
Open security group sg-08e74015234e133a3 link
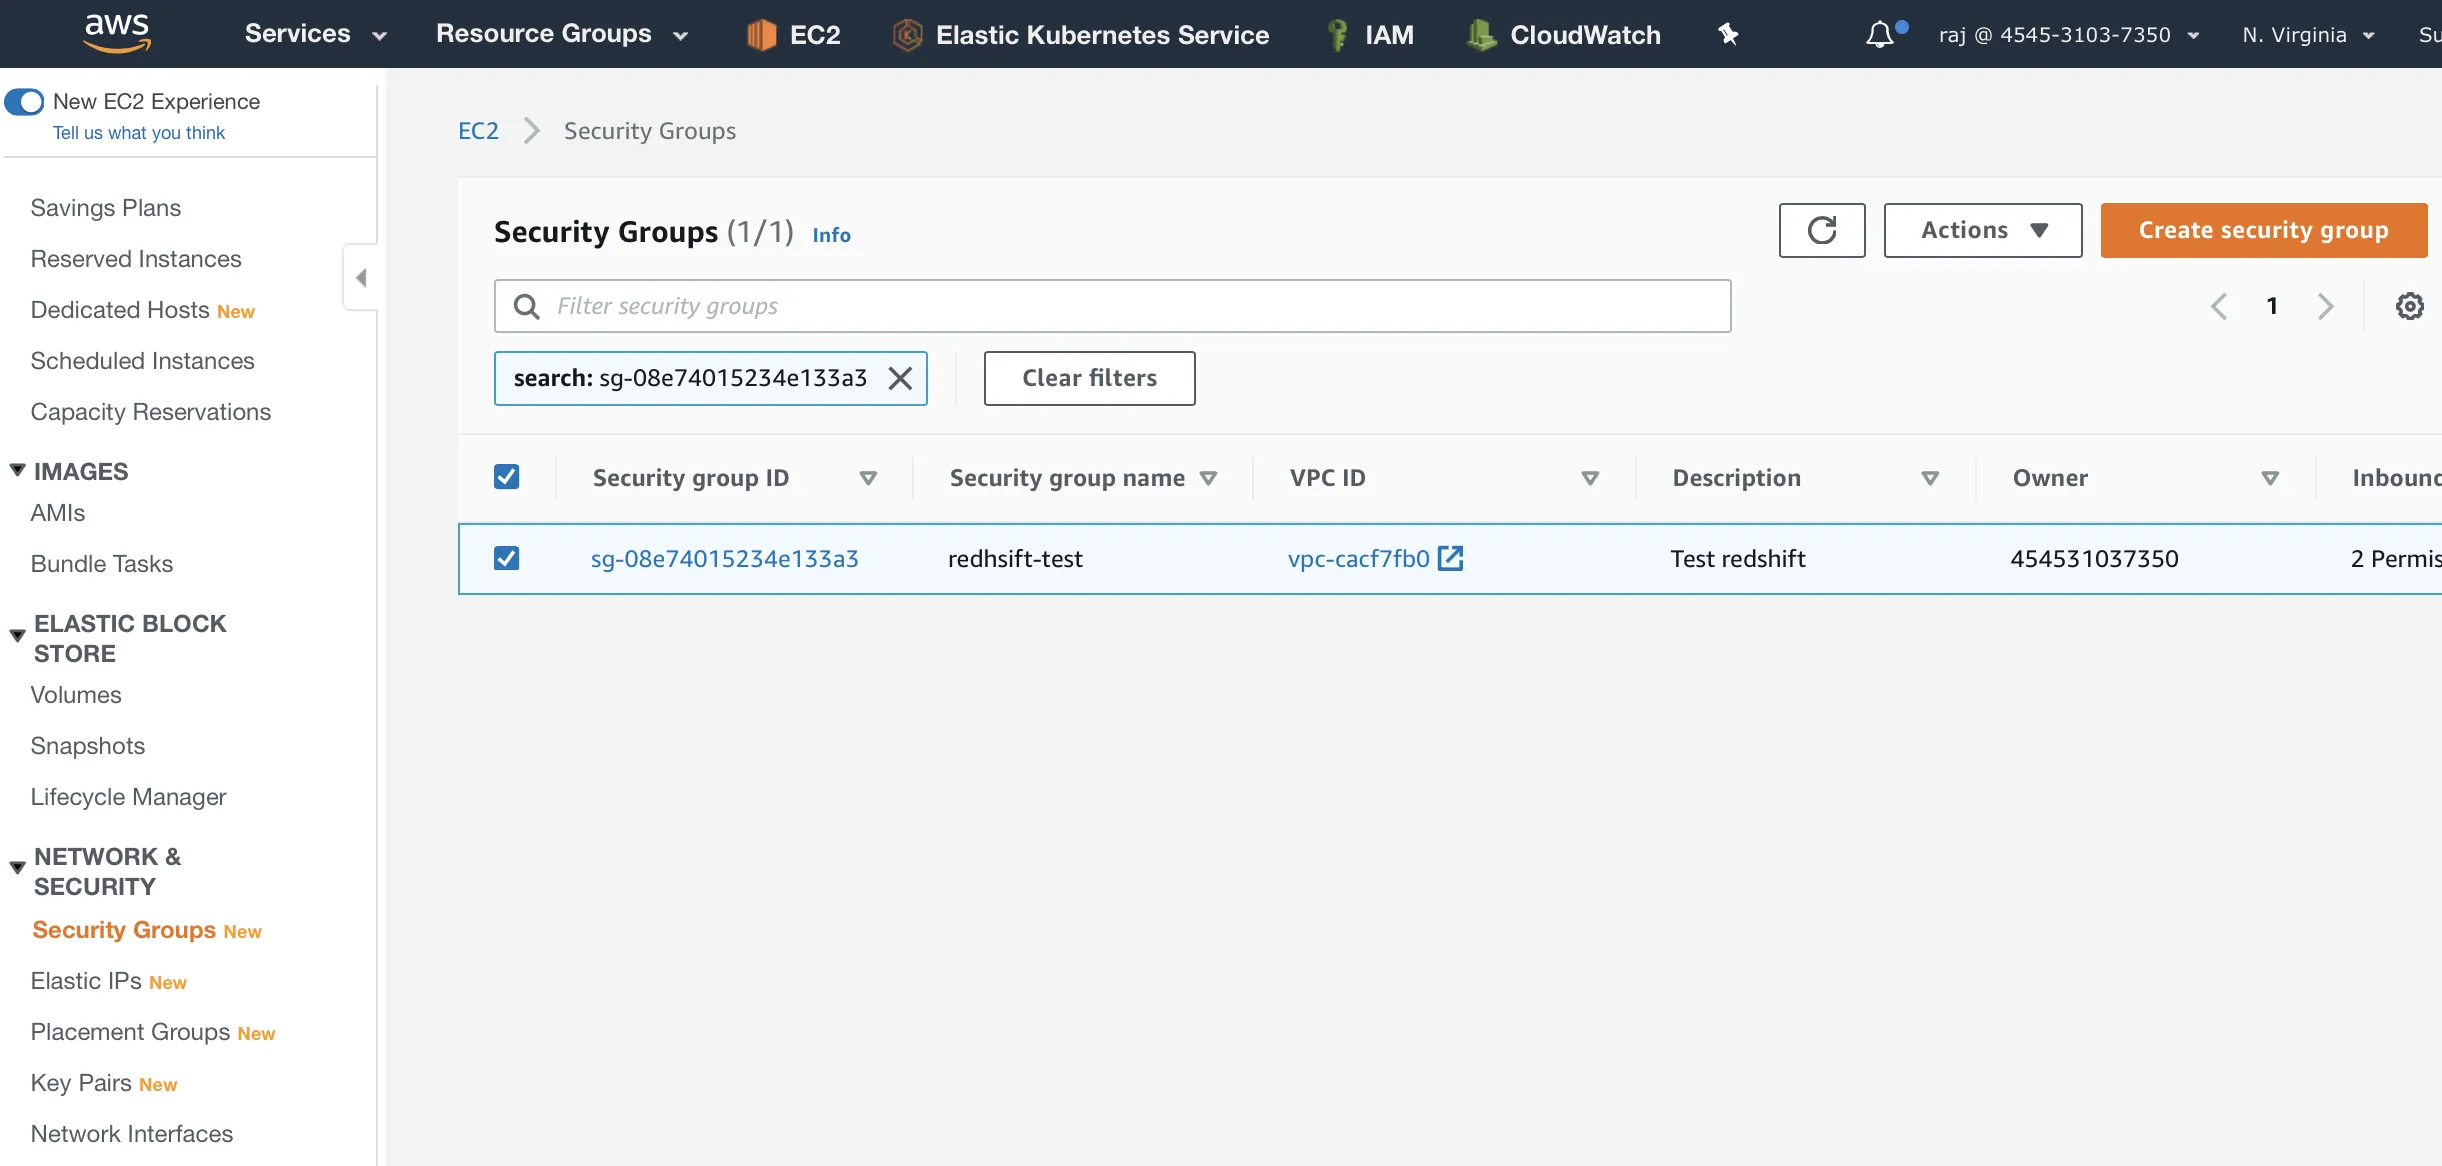click(725, 558)
